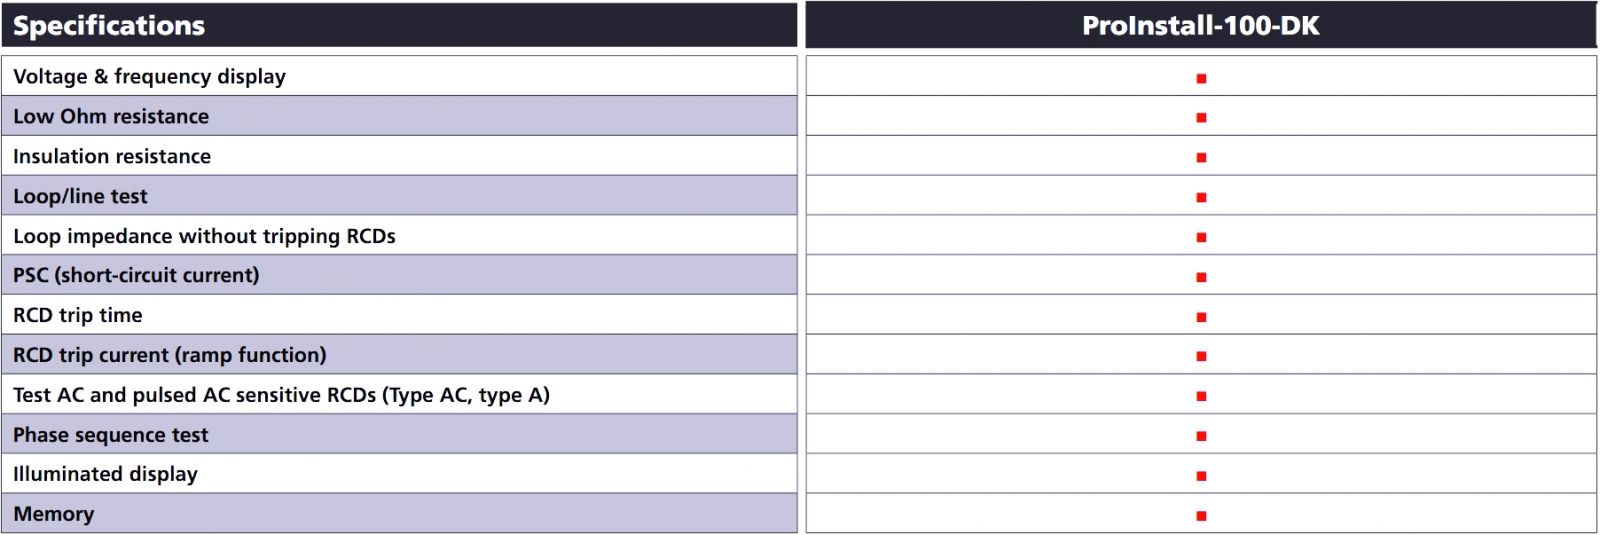Screen dimensions: 1600x535
Task: Click the red marker in Loop/line test row
Action: coord(1201,198)
